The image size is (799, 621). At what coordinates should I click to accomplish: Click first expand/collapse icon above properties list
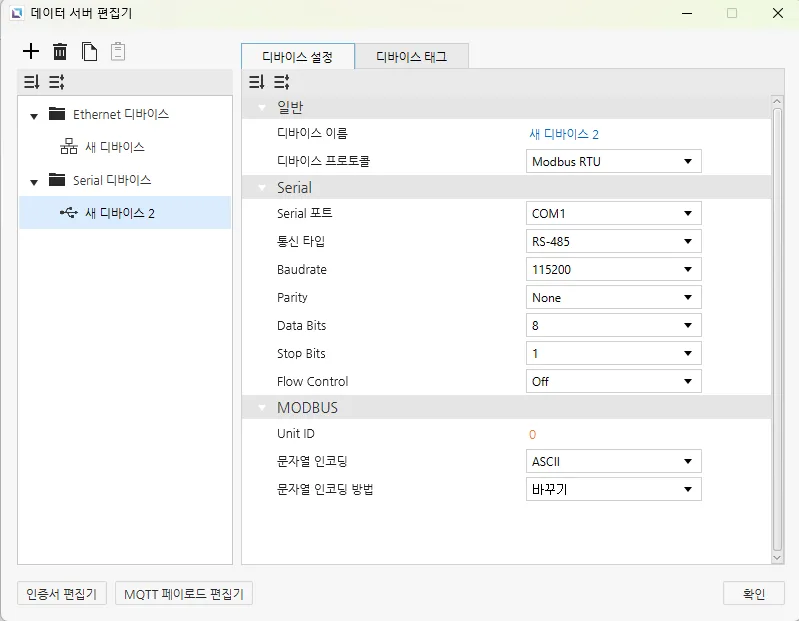(256, 82)
